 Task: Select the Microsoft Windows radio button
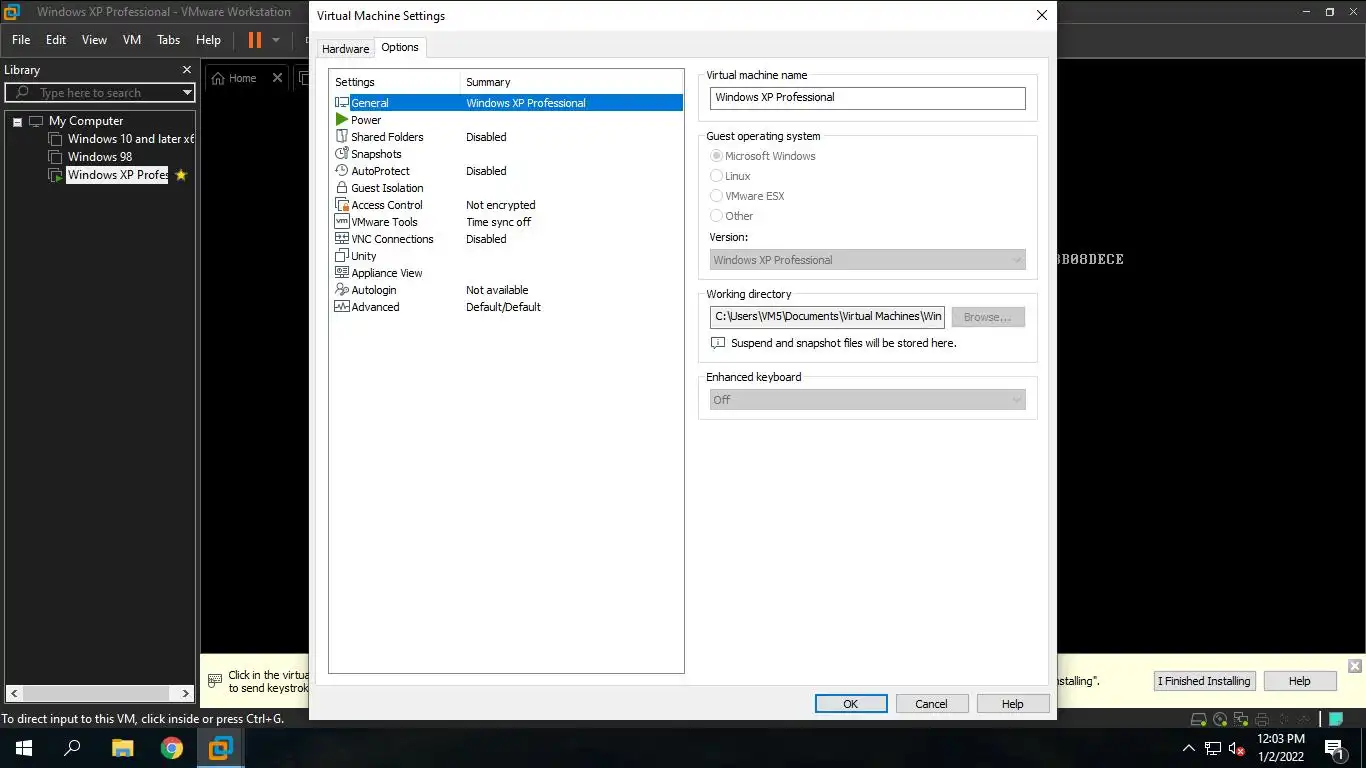(x=716, y=156)
